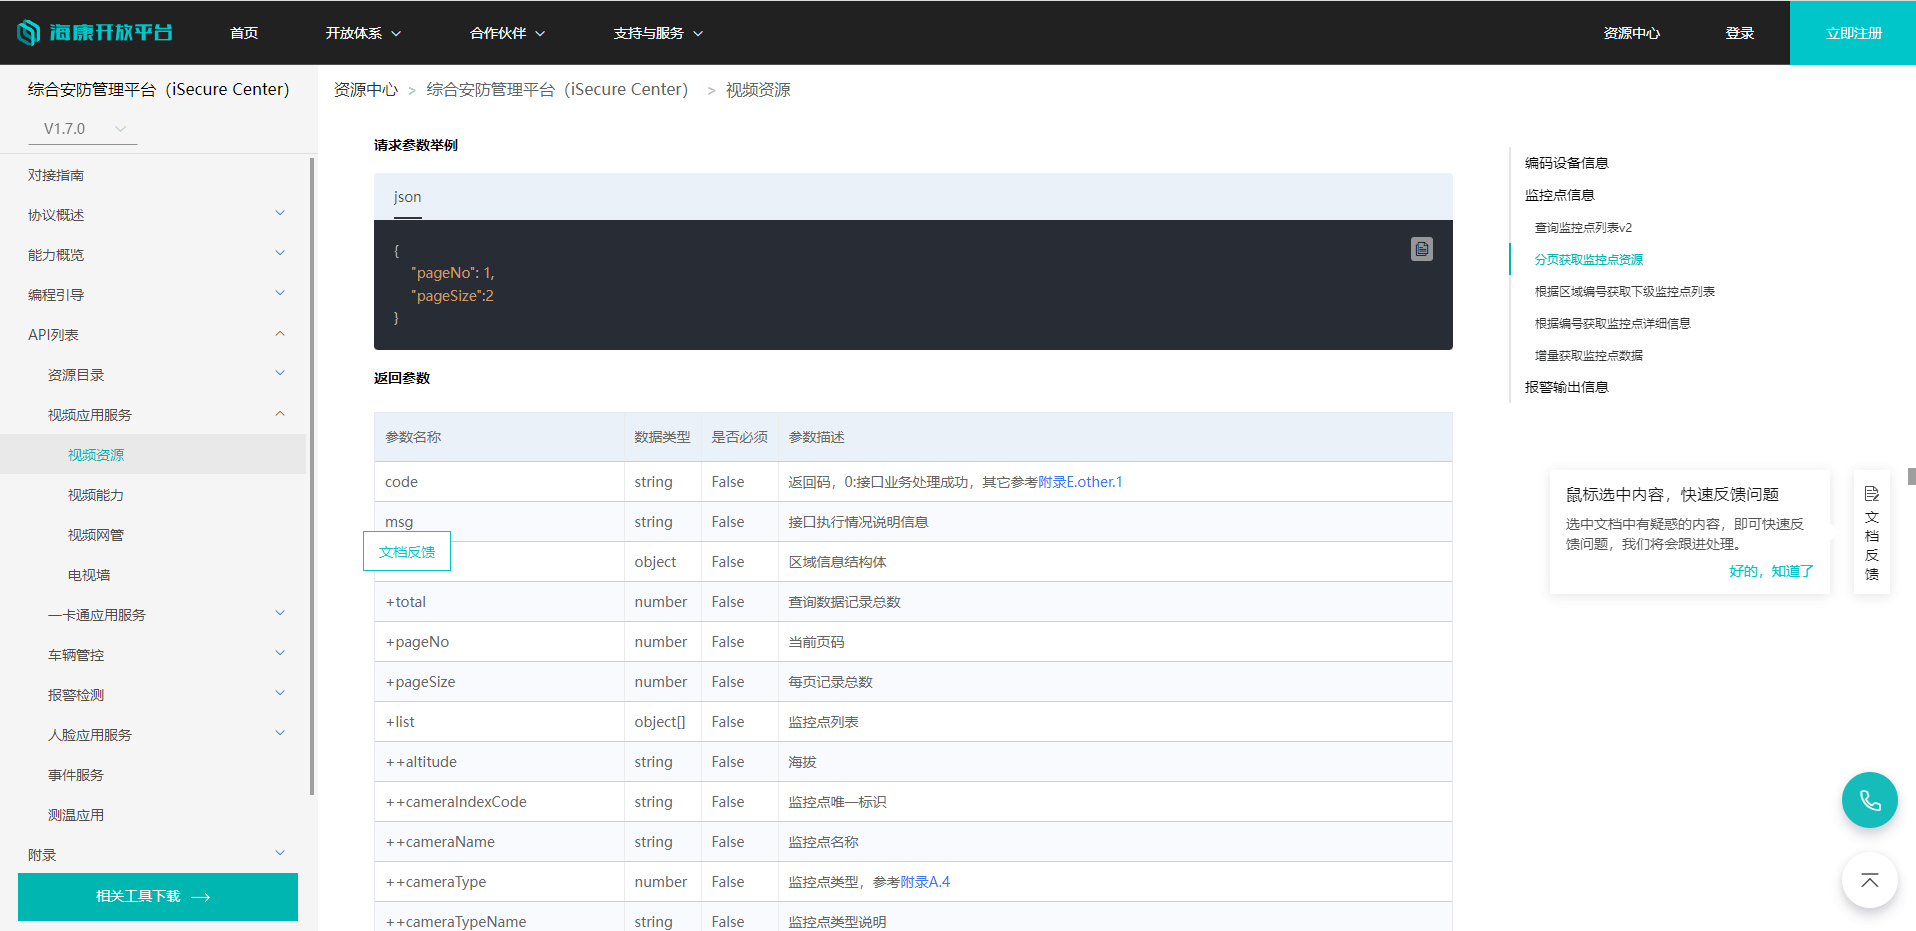This screenshot has width=1916, height=931.
Task: Select the json code tab
Action: coord(407,198)
